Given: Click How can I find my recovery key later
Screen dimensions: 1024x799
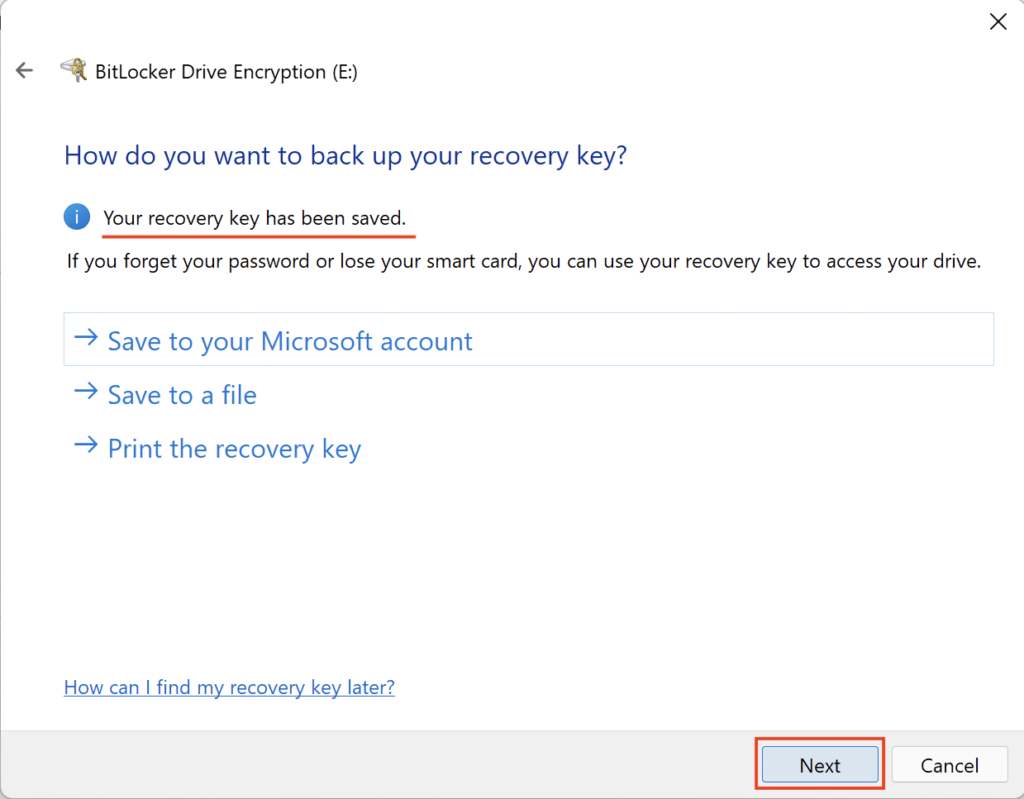Looking at the screenshot, I should pyautogui.click(x=229, y=687).
